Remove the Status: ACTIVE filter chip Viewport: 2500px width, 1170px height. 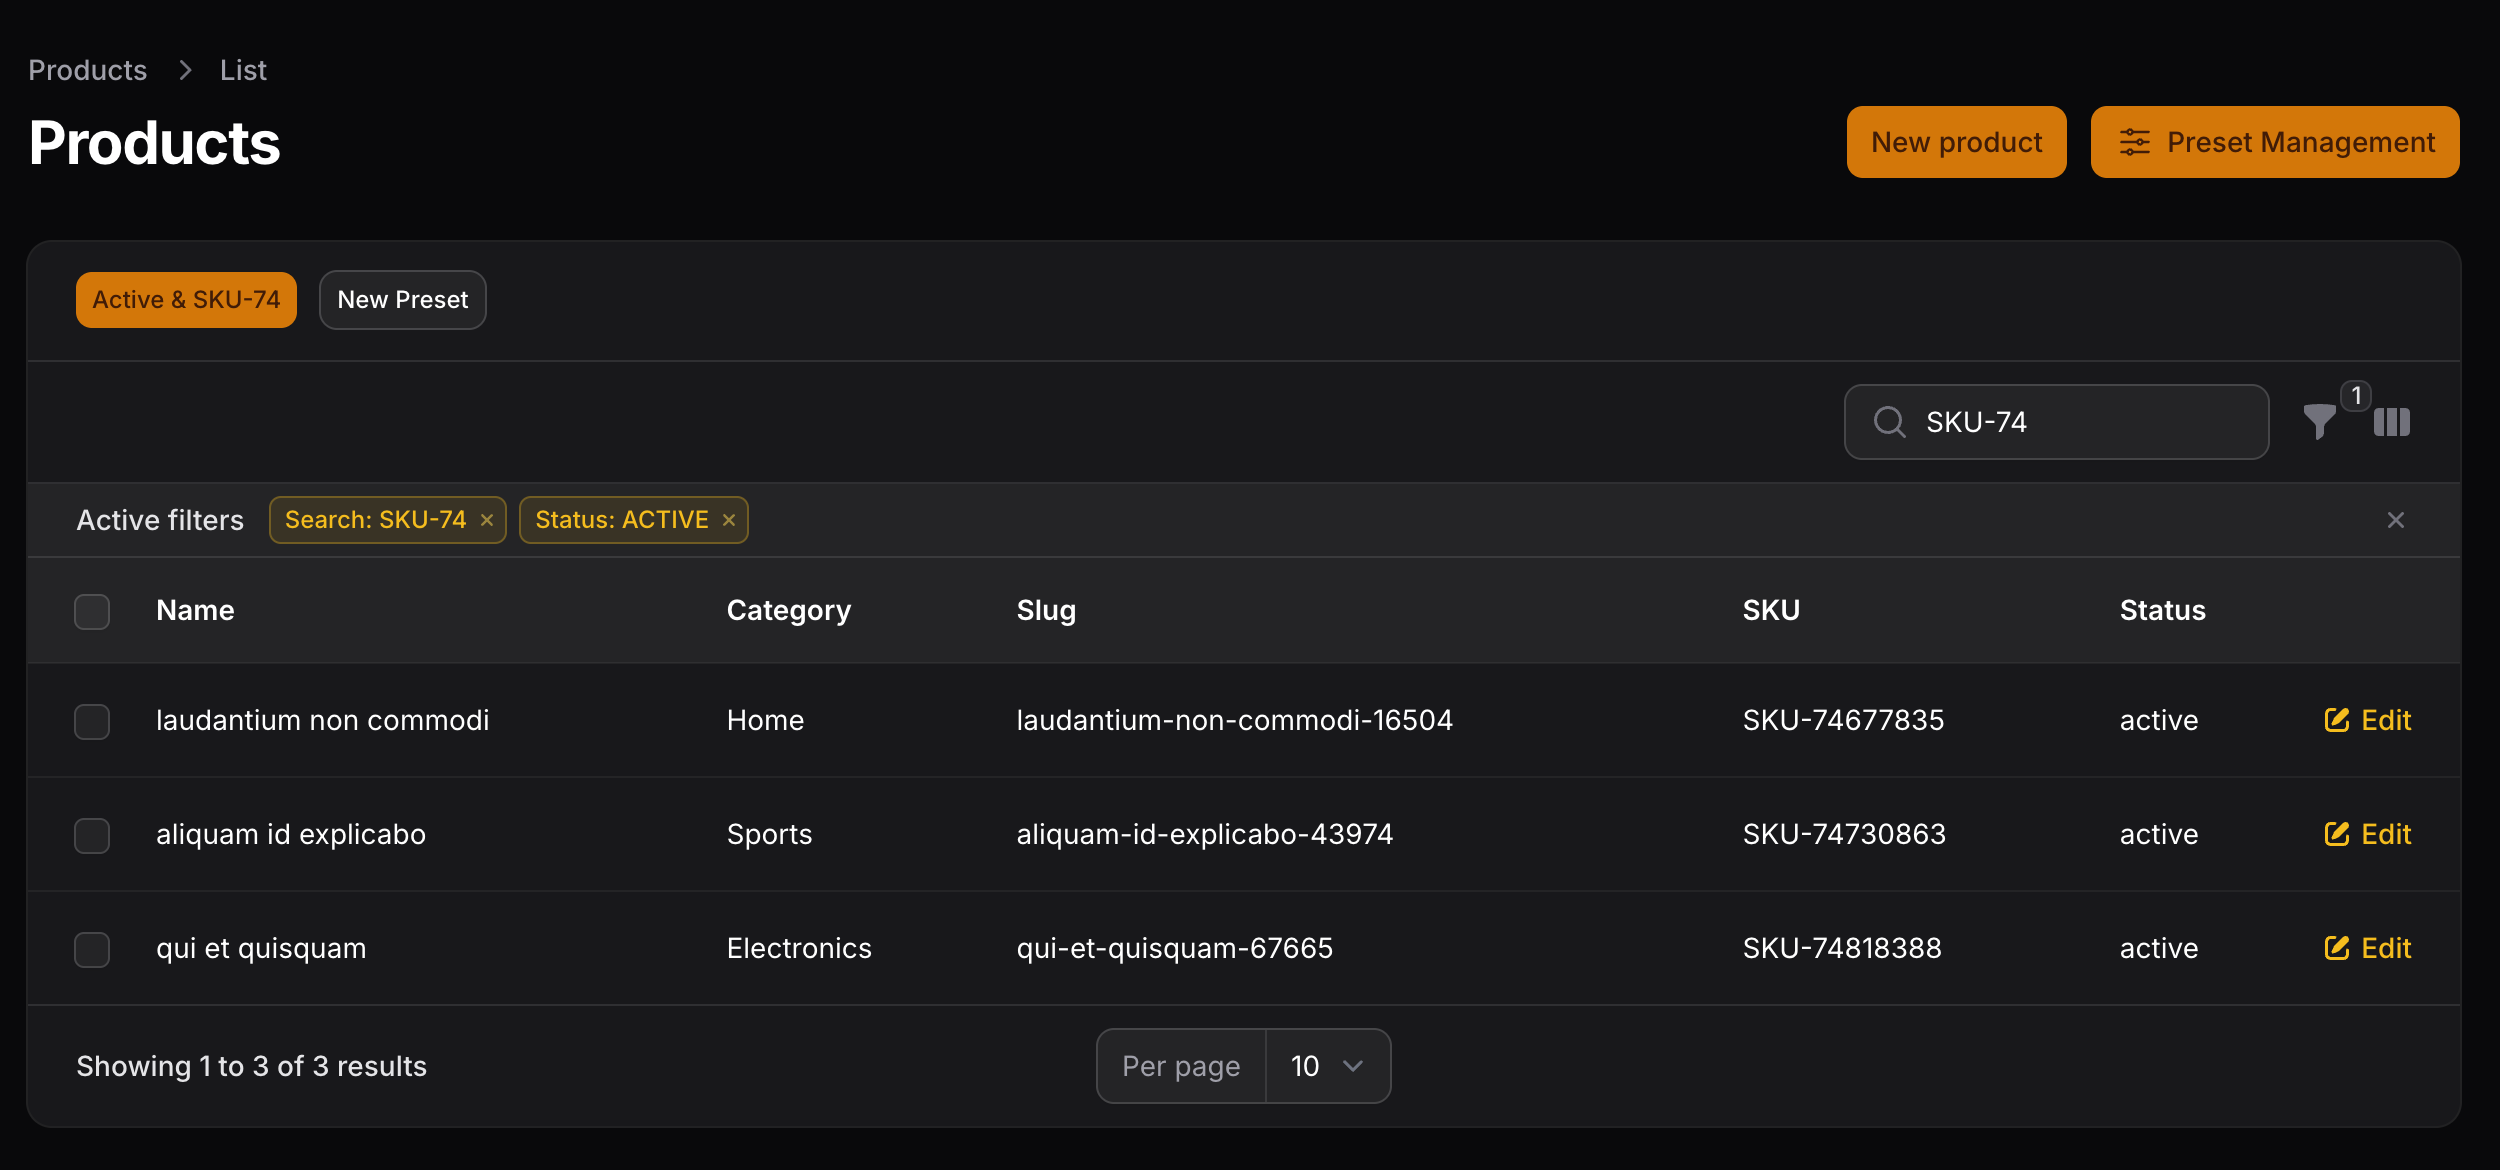728,519
